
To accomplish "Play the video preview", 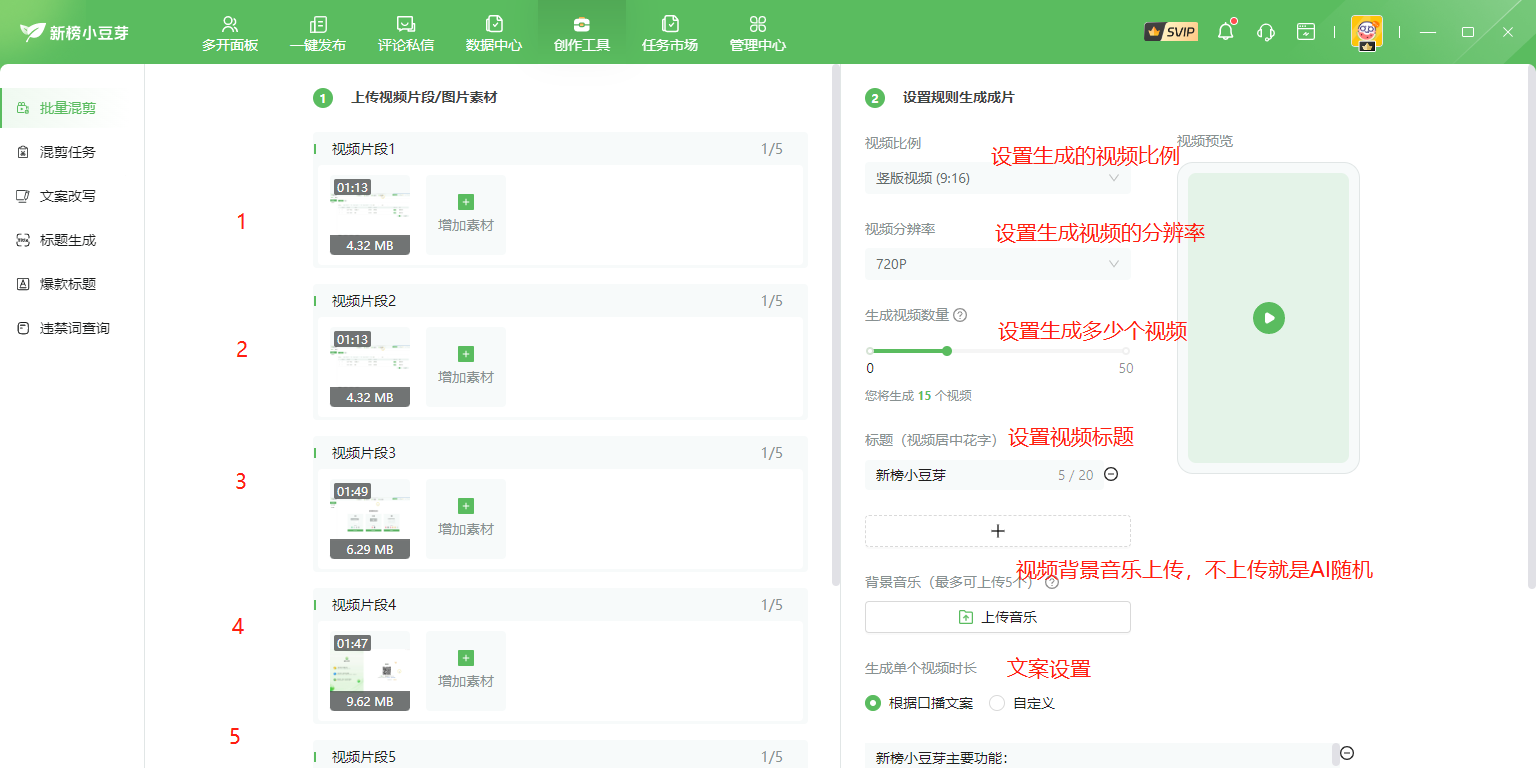I will [x=1268, y=318].
